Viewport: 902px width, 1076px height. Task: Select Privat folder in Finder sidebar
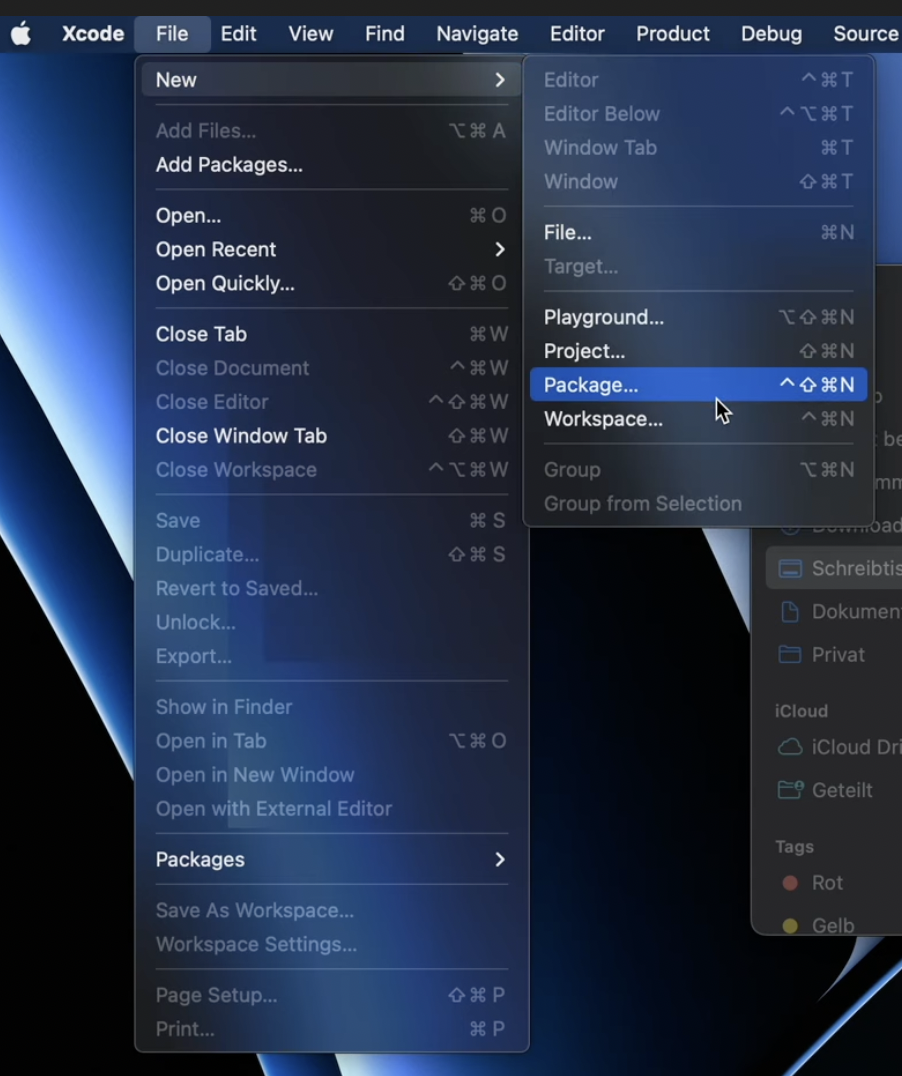coord(835,655)
